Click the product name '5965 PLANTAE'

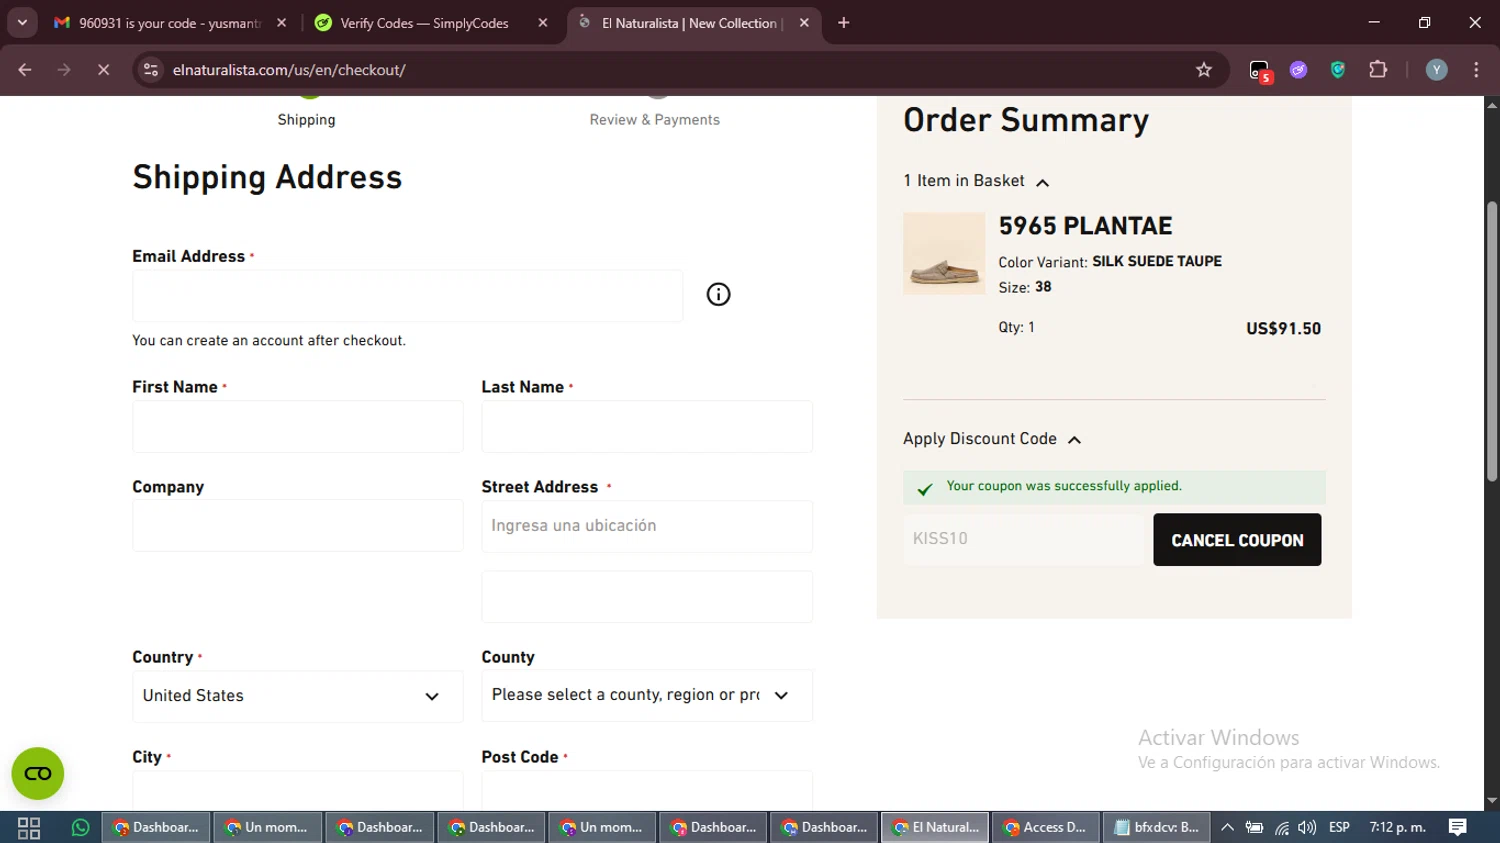(x=1085, y=226)
